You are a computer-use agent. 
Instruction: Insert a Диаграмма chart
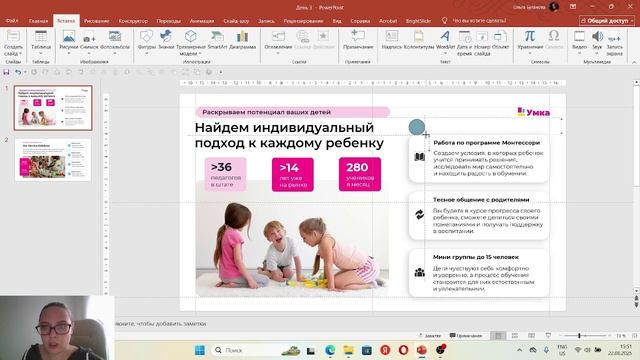coord(242,41)
